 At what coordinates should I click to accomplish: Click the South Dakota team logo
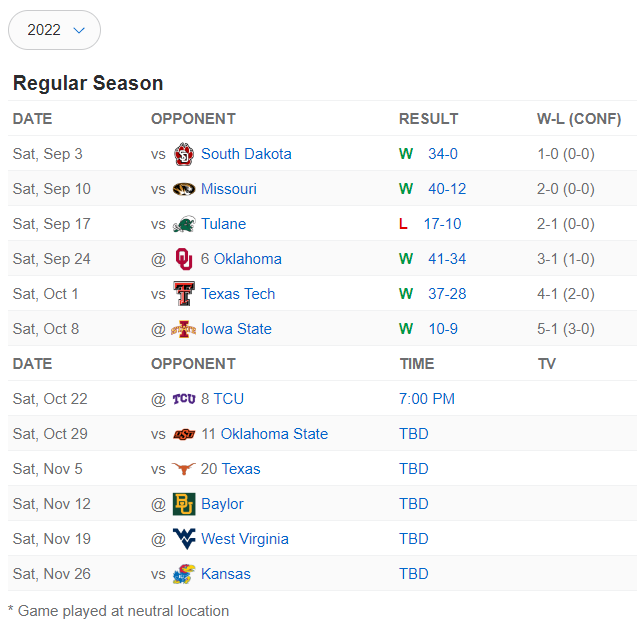coord(184,154)
